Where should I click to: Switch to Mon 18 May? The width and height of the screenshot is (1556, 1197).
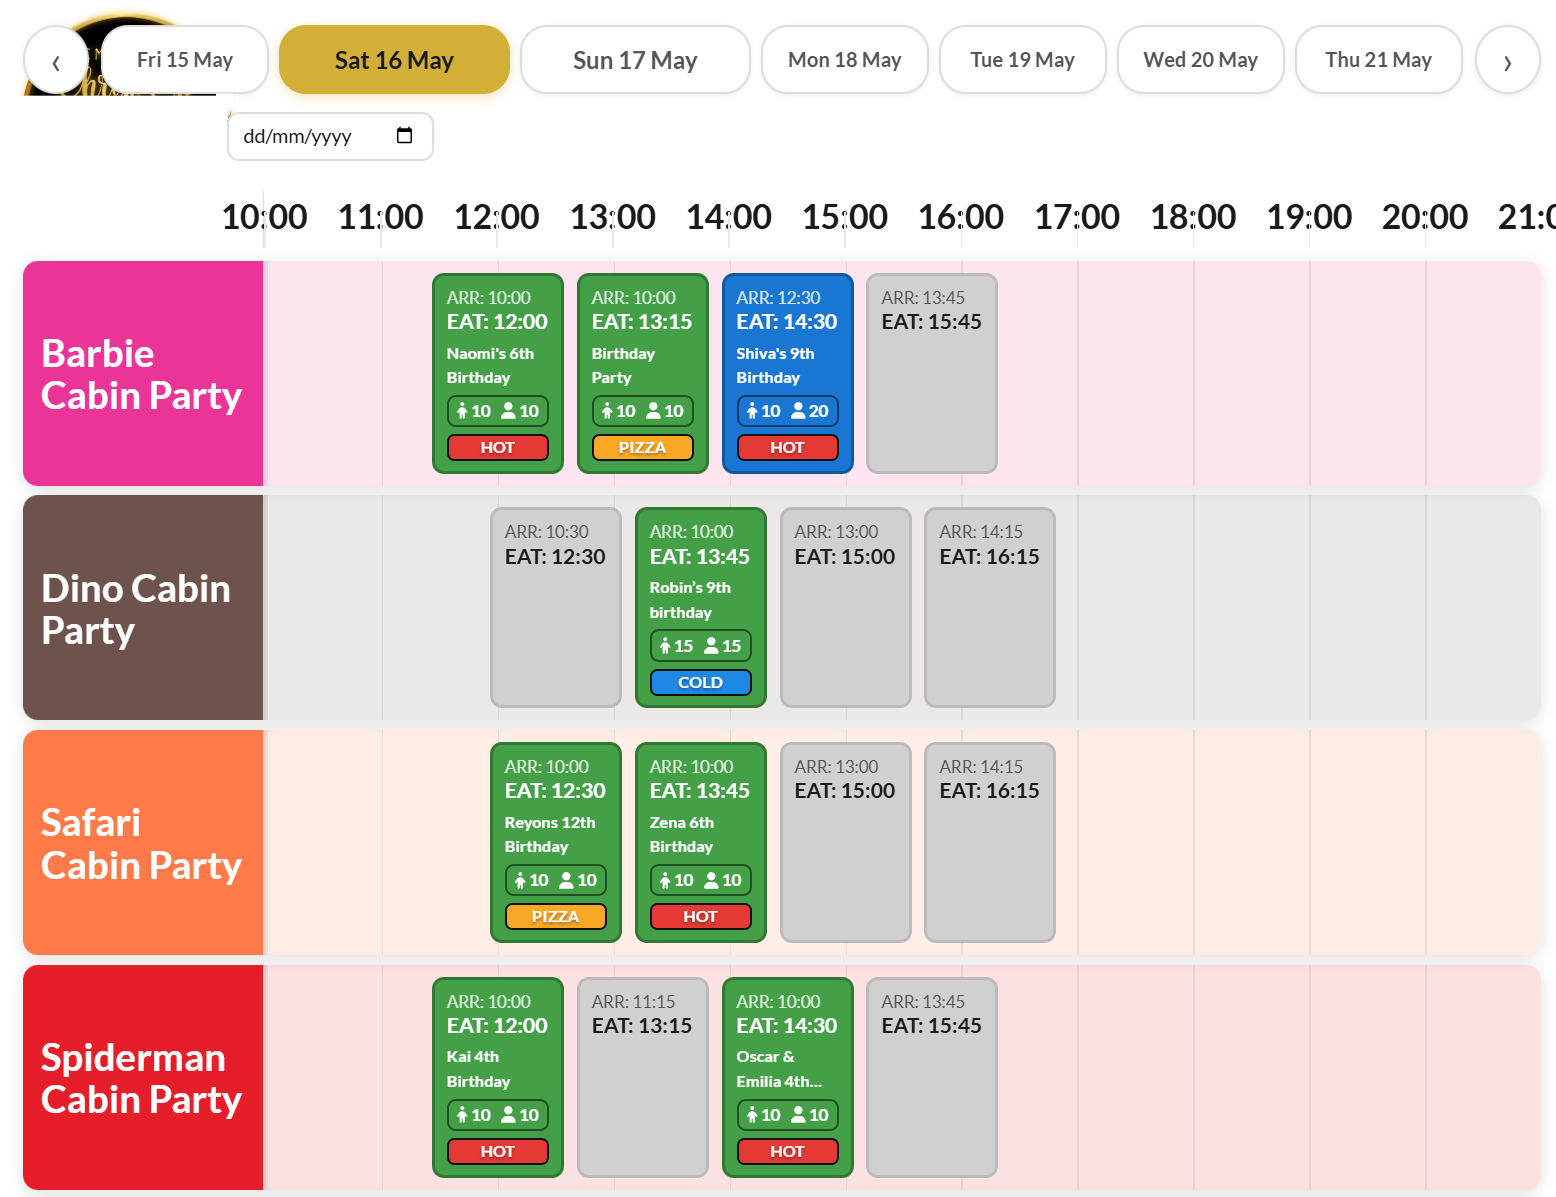[845, 60]
